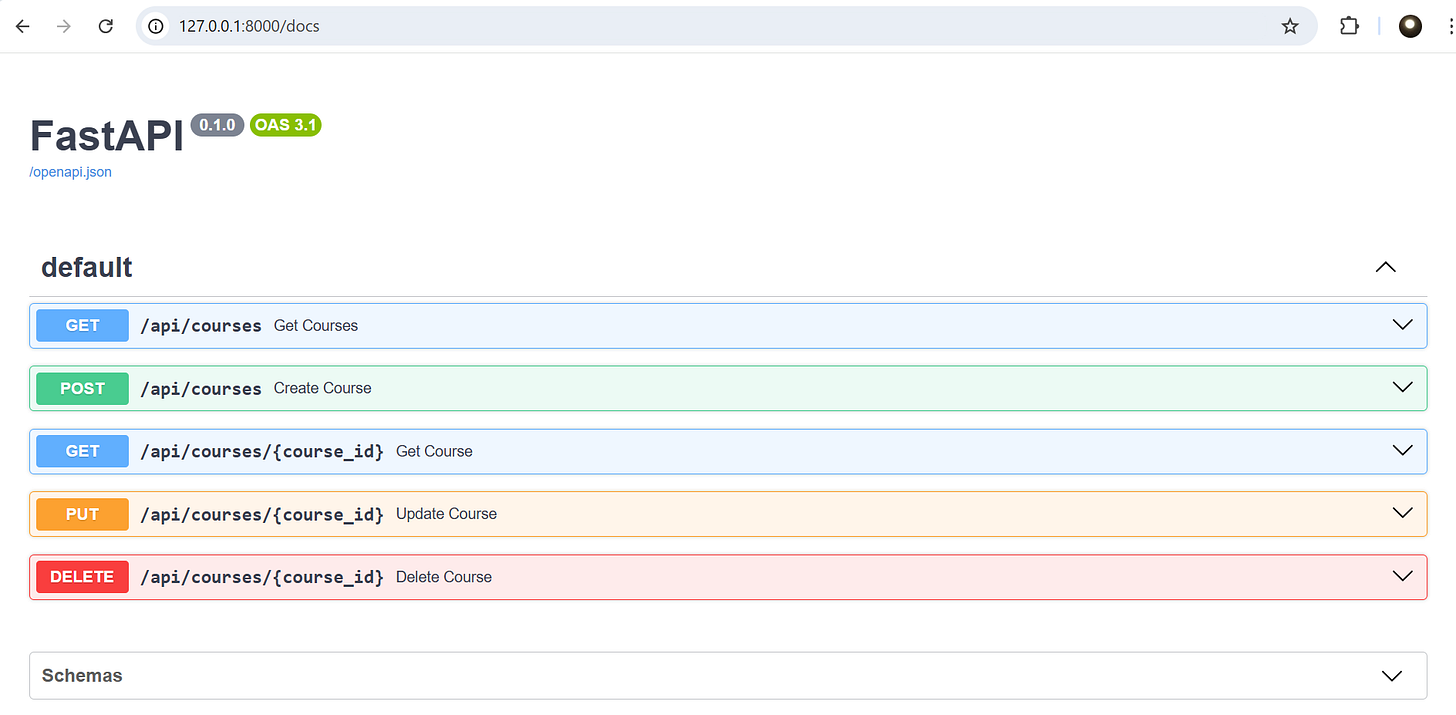Go back with the browser back arrow
The width and height of the screenshot is (1456, 715).
pos(23,27)
